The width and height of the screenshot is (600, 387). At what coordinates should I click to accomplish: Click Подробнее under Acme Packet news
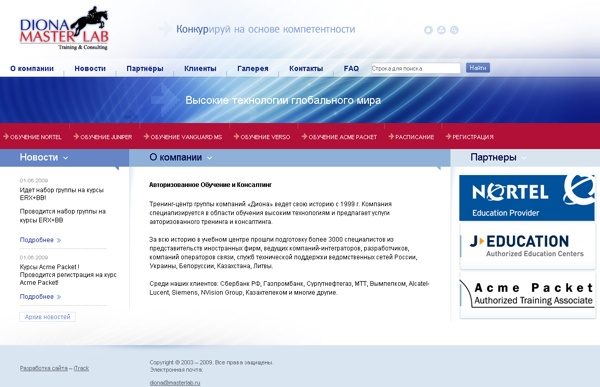pos(40,297)
